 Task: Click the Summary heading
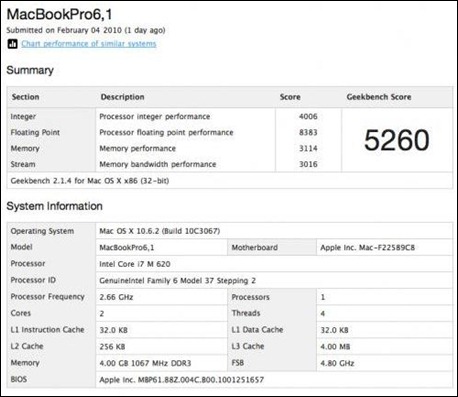[30, 70]
